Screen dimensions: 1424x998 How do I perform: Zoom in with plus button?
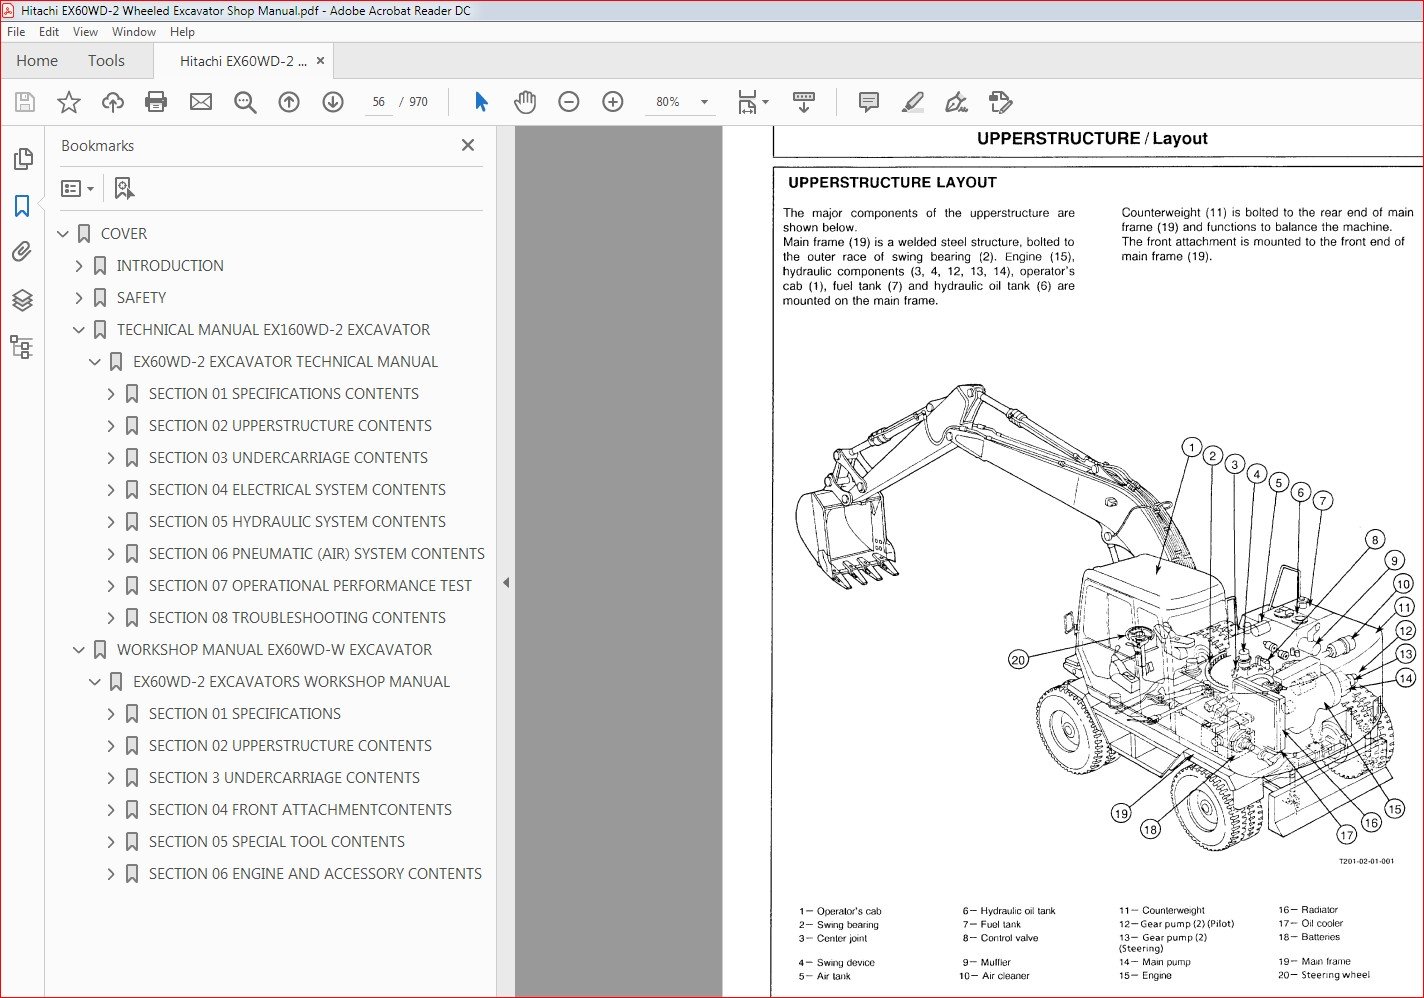click(x=613, y=102)
